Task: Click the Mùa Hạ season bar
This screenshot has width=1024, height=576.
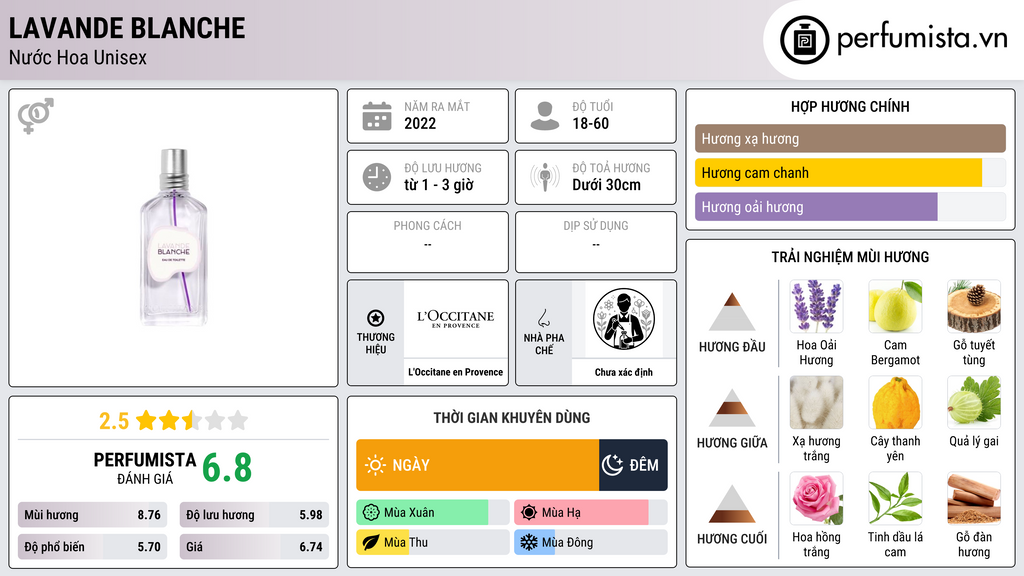Action: [x=590, y=512]
